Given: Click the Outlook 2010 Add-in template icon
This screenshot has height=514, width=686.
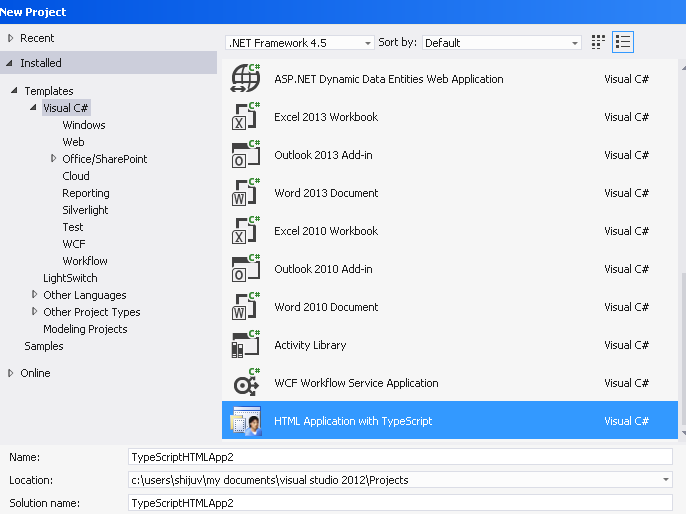Looking at the screenshot, I should coord(245,269).
